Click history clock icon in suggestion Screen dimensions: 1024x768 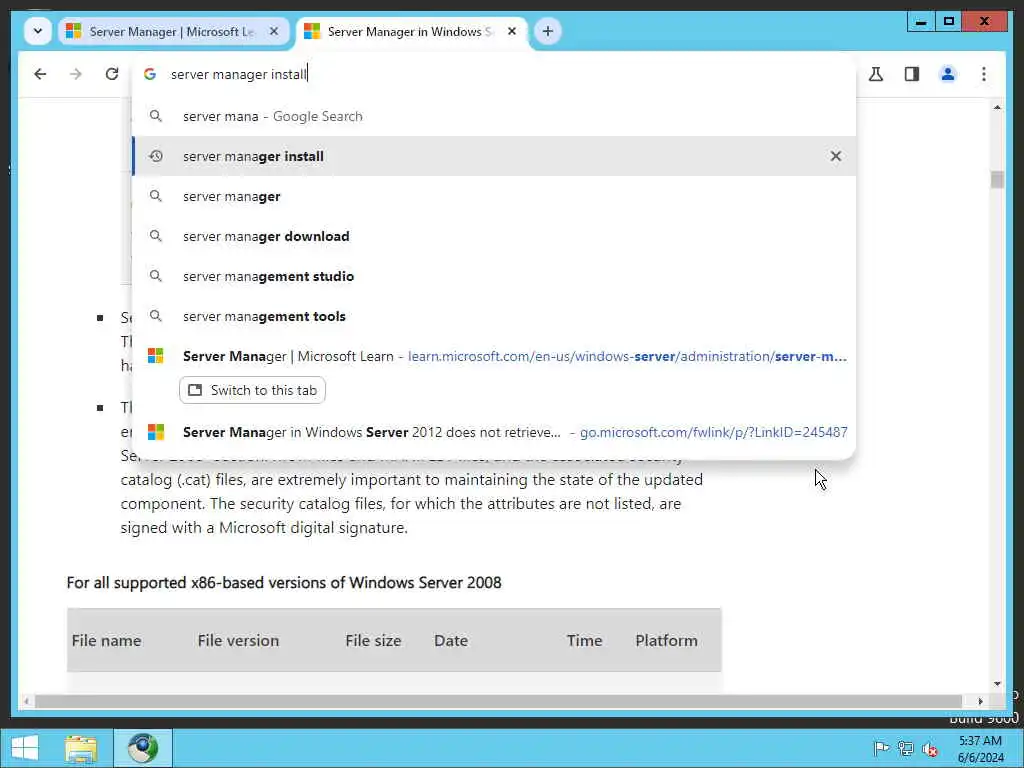pyautogui.click(x=155, y=156)
